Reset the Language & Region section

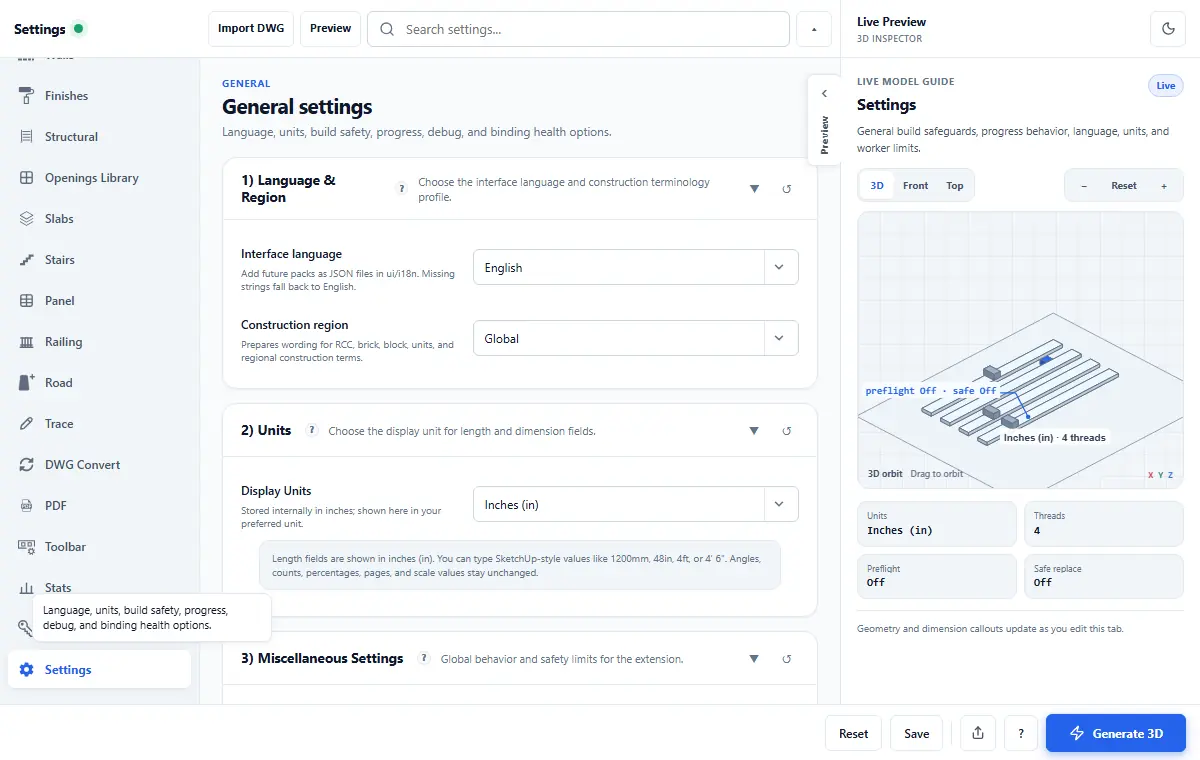coord(787,189)
